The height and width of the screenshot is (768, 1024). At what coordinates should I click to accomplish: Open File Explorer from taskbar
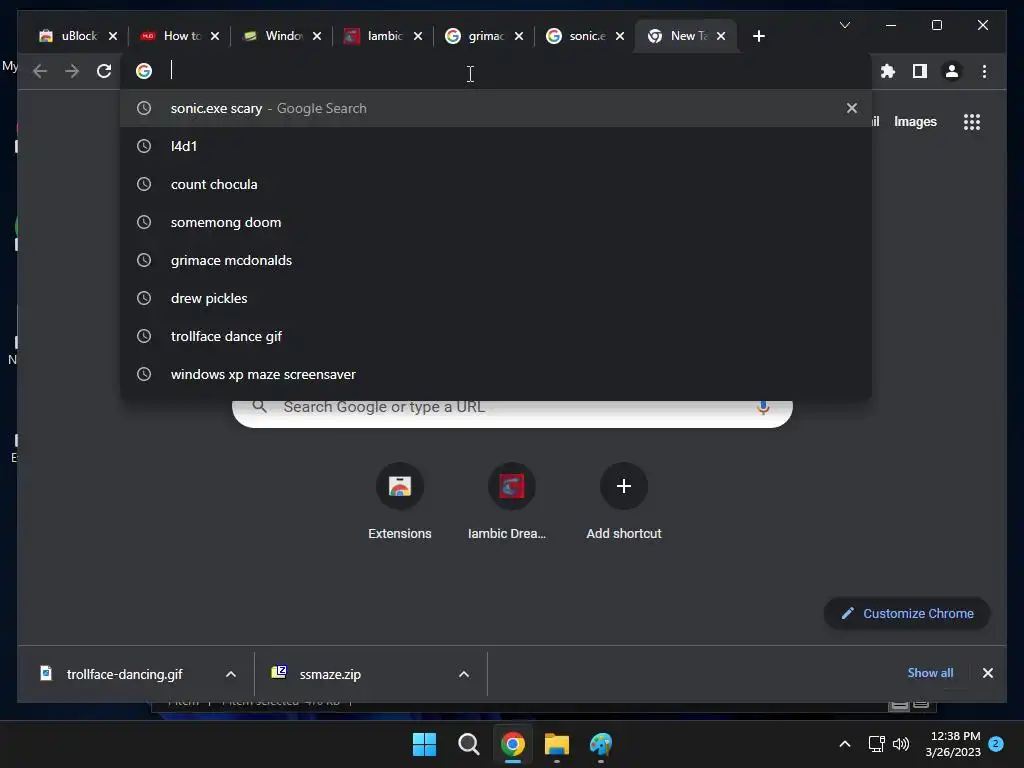[x=557, y=744]
